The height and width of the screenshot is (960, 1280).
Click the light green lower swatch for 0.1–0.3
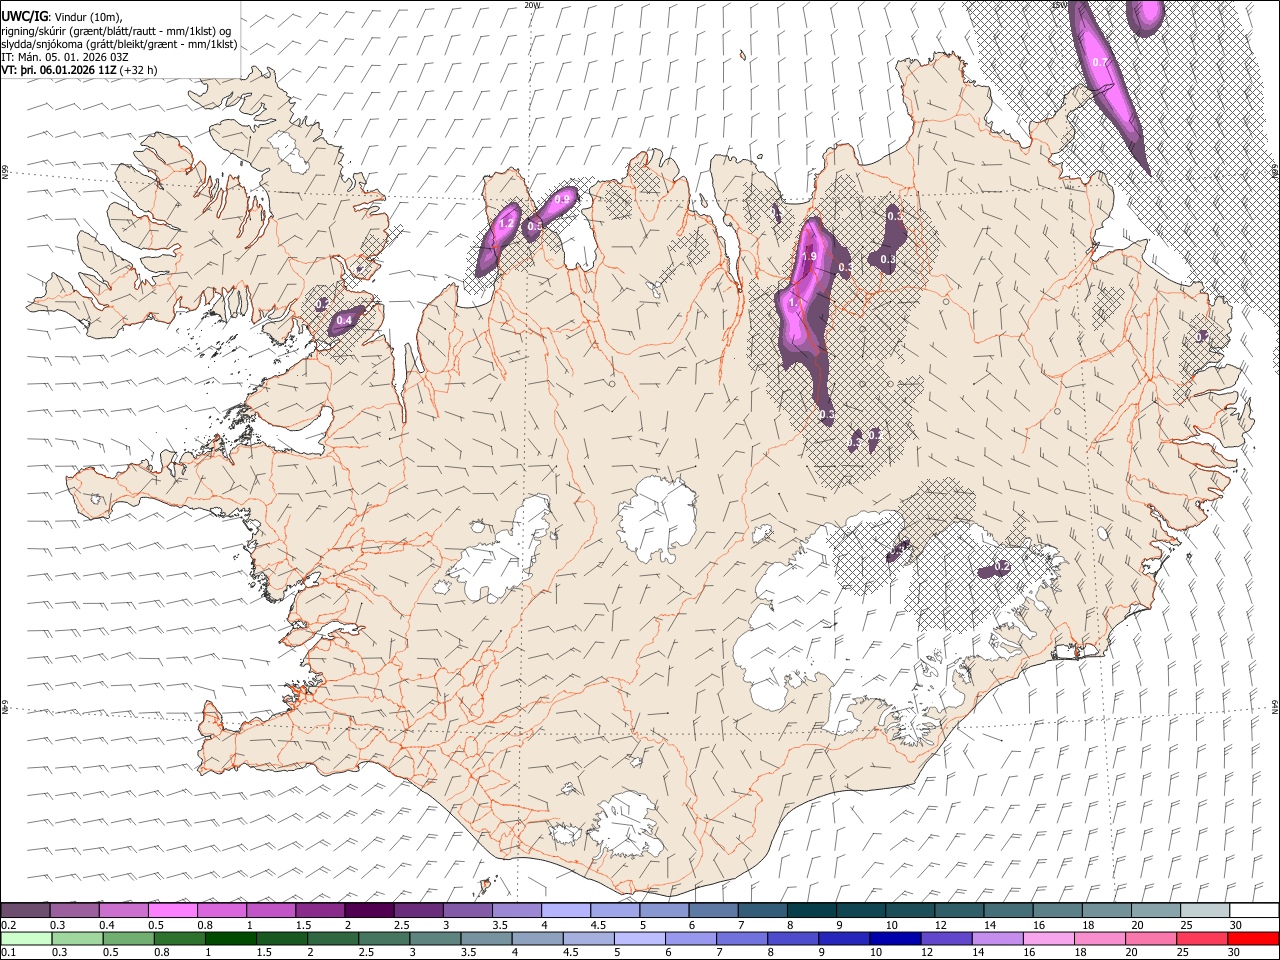pyautogui.click(x=25, y=938)
